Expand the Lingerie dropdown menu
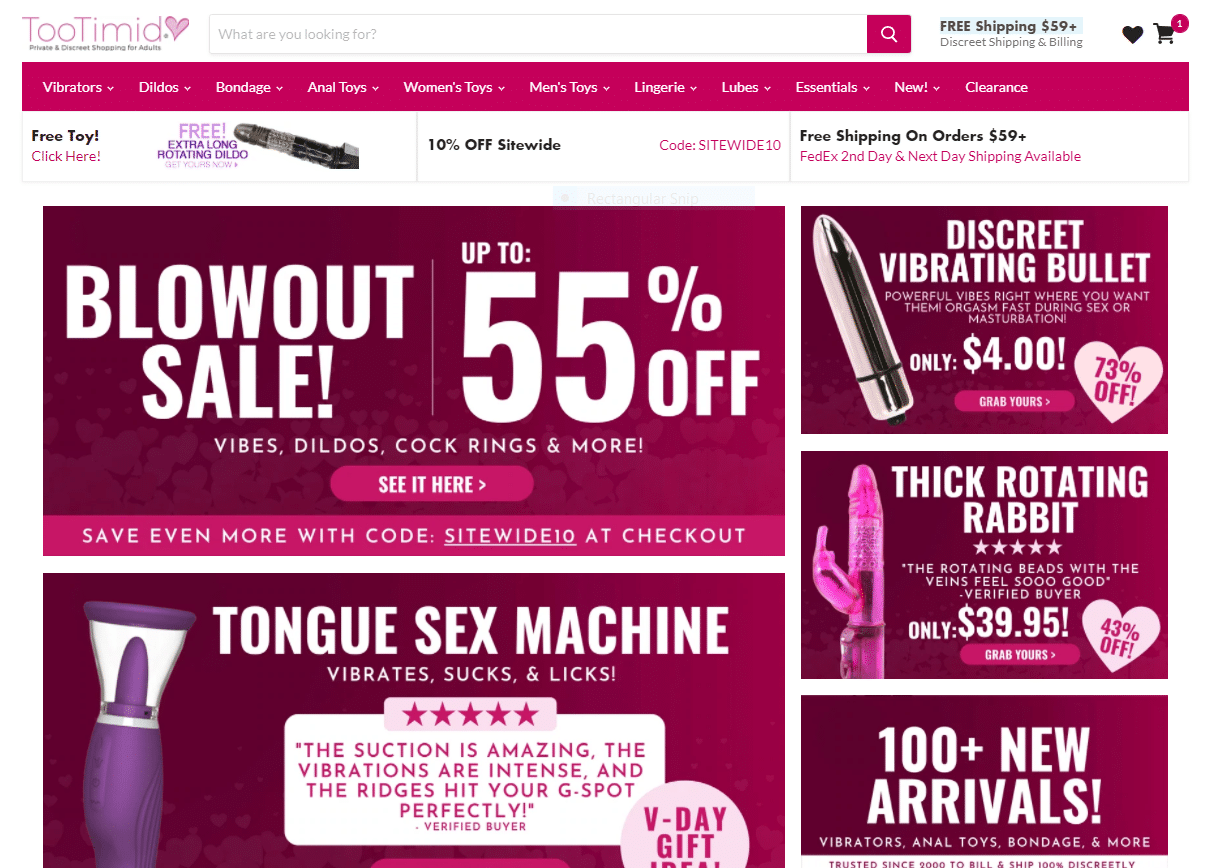Screen dimensions: 1207x868 [665, 87]
